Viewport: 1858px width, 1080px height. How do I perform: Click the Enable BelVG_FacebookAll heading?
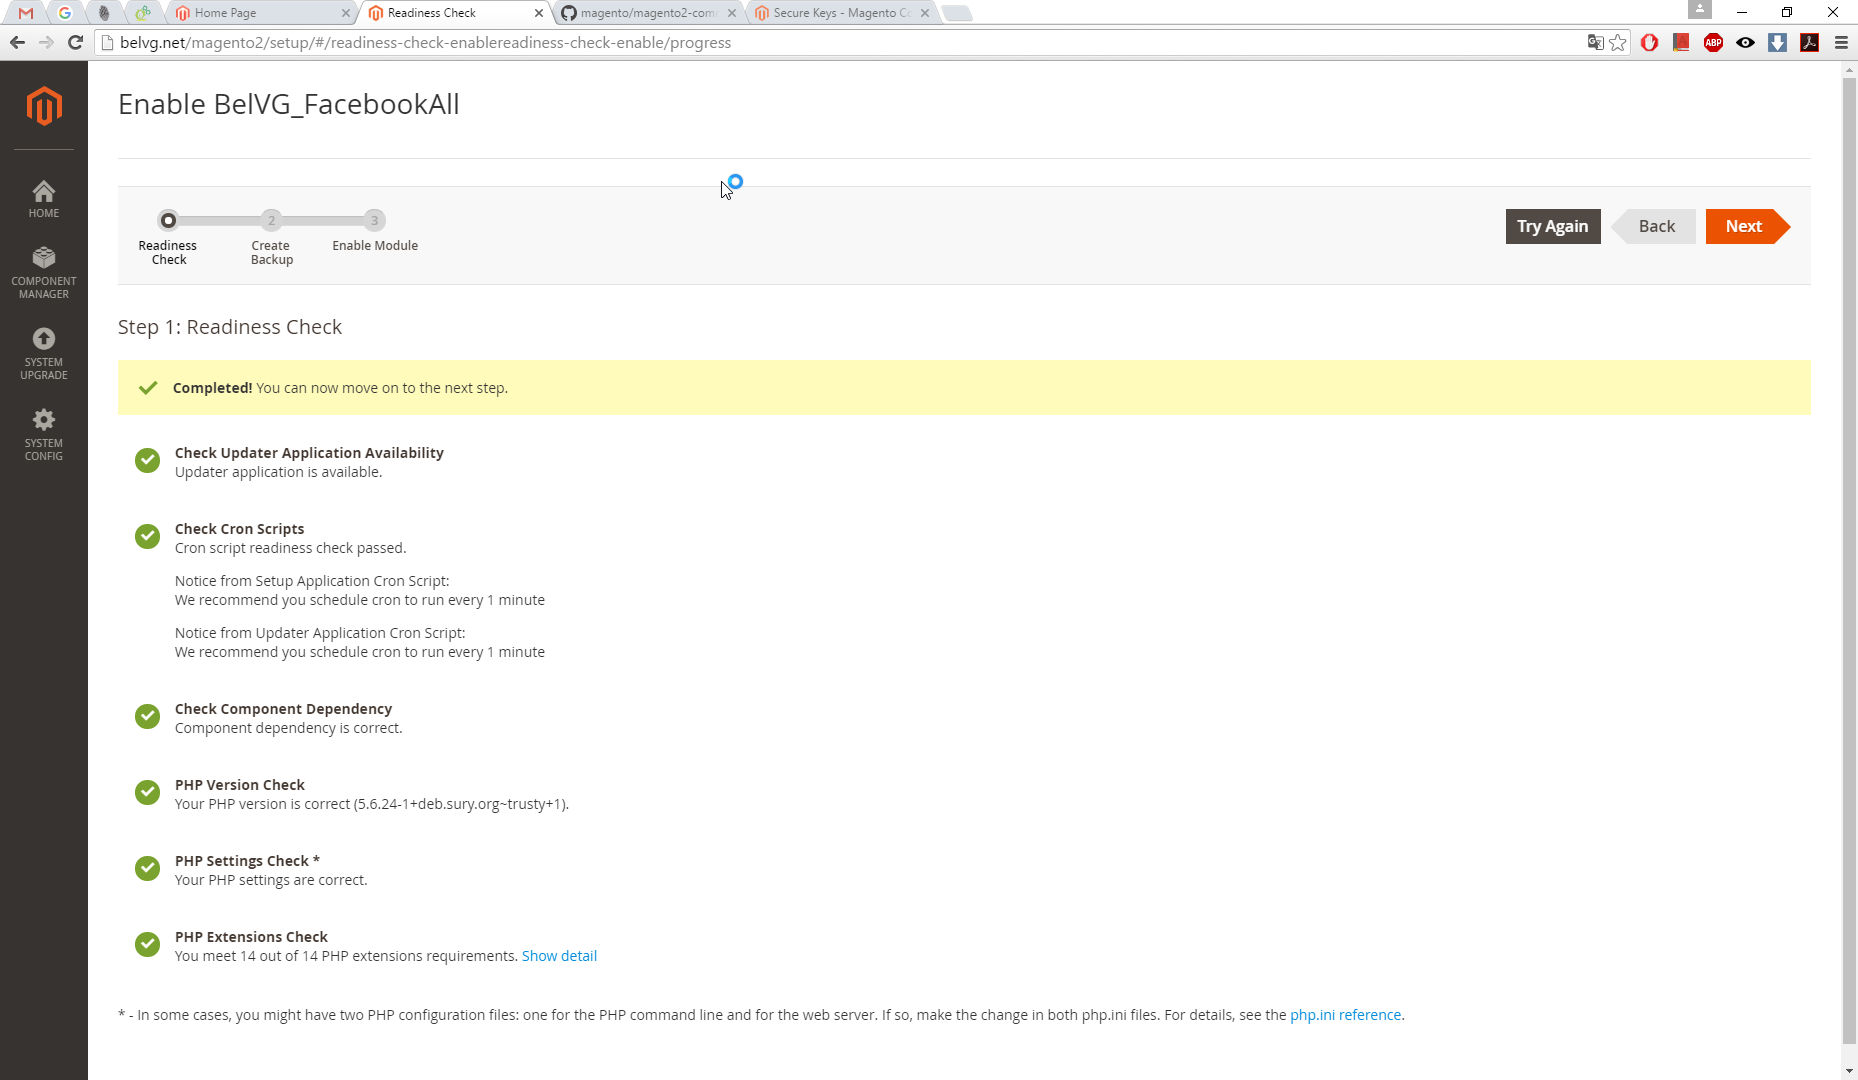(x=289, y=104)
